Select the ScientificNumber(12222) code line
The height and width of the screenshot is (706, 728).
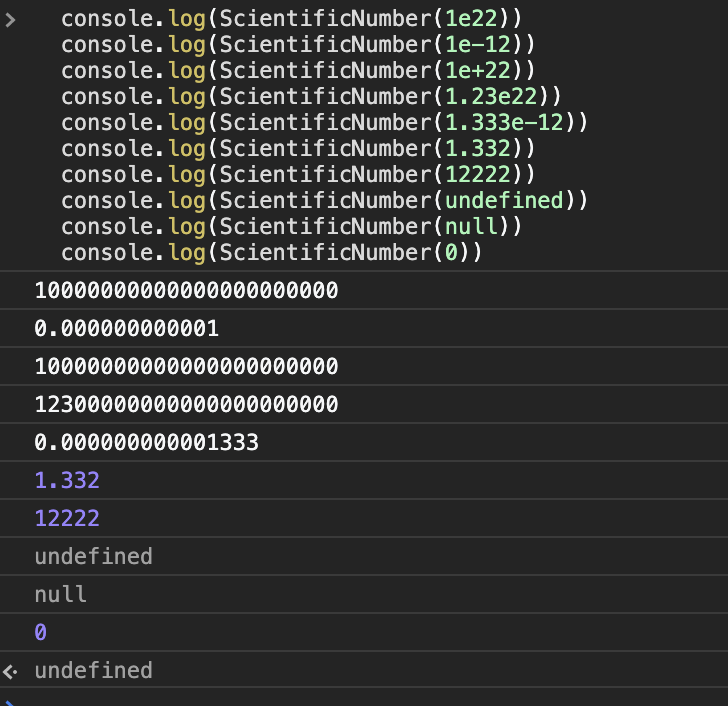297,175
